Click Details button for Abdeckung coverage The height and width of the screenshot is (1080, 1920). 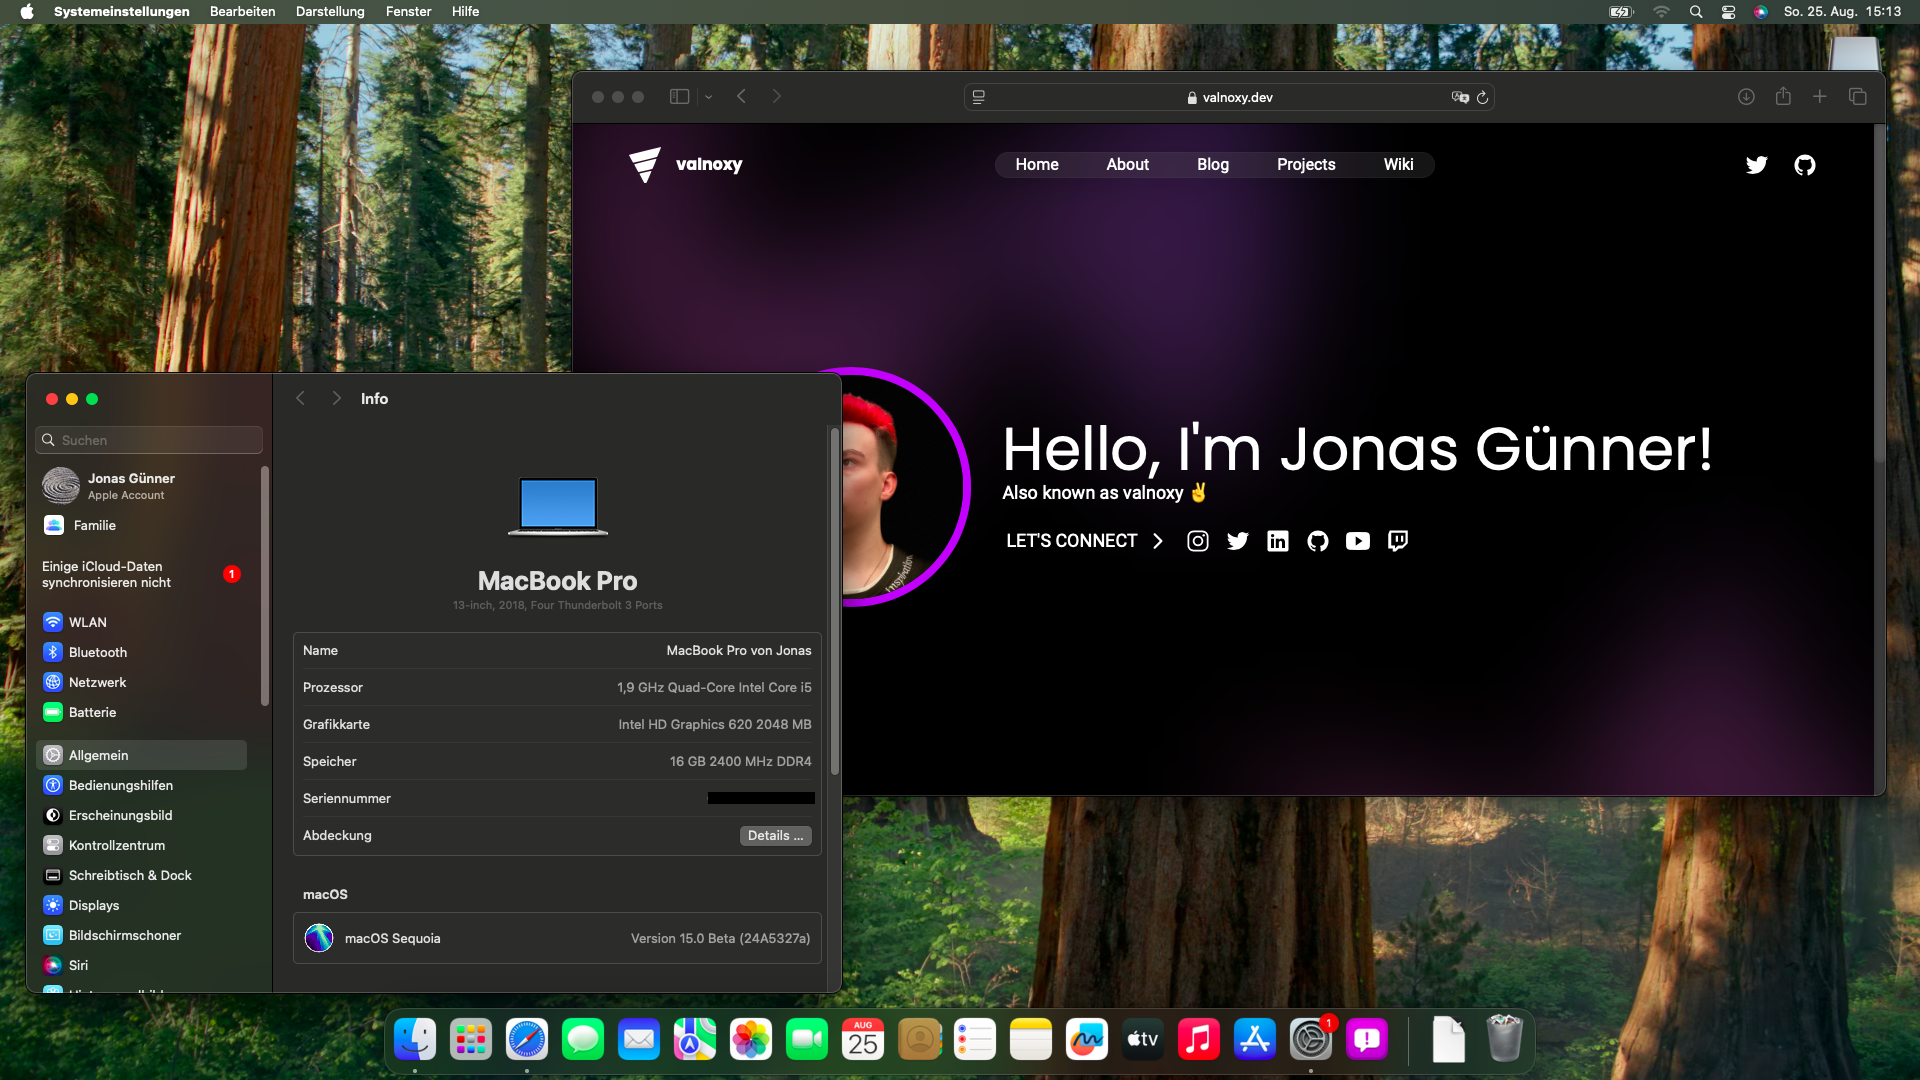[x=775, y=835]
